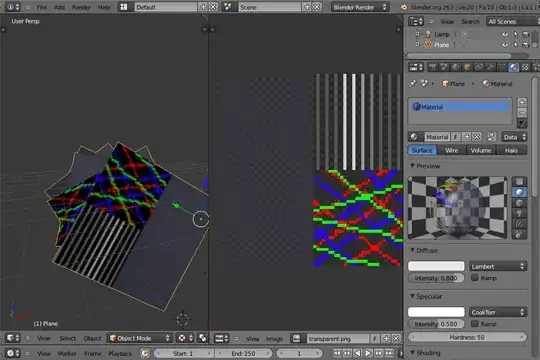Screen dimensions: 540x360
Task: Select Surface material type
Action: 422,150
